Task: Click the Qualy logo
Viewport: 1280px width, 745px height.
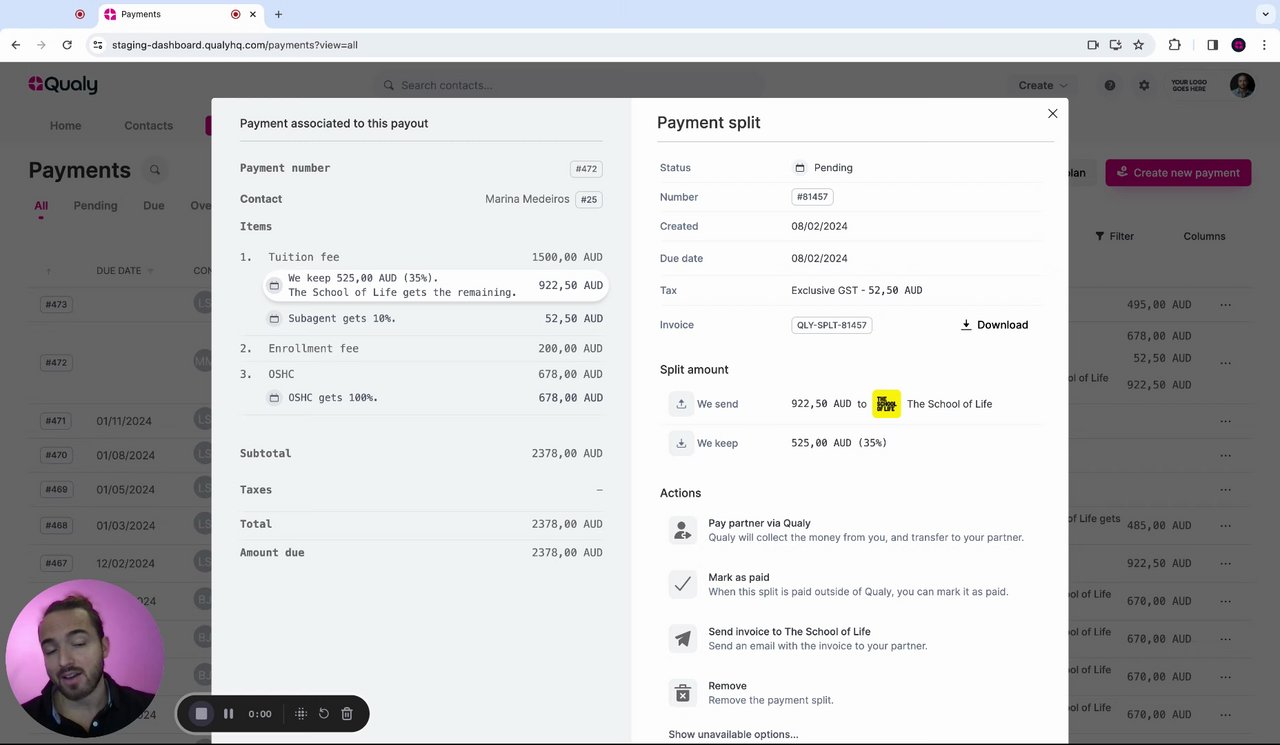Action: (62, 85)
